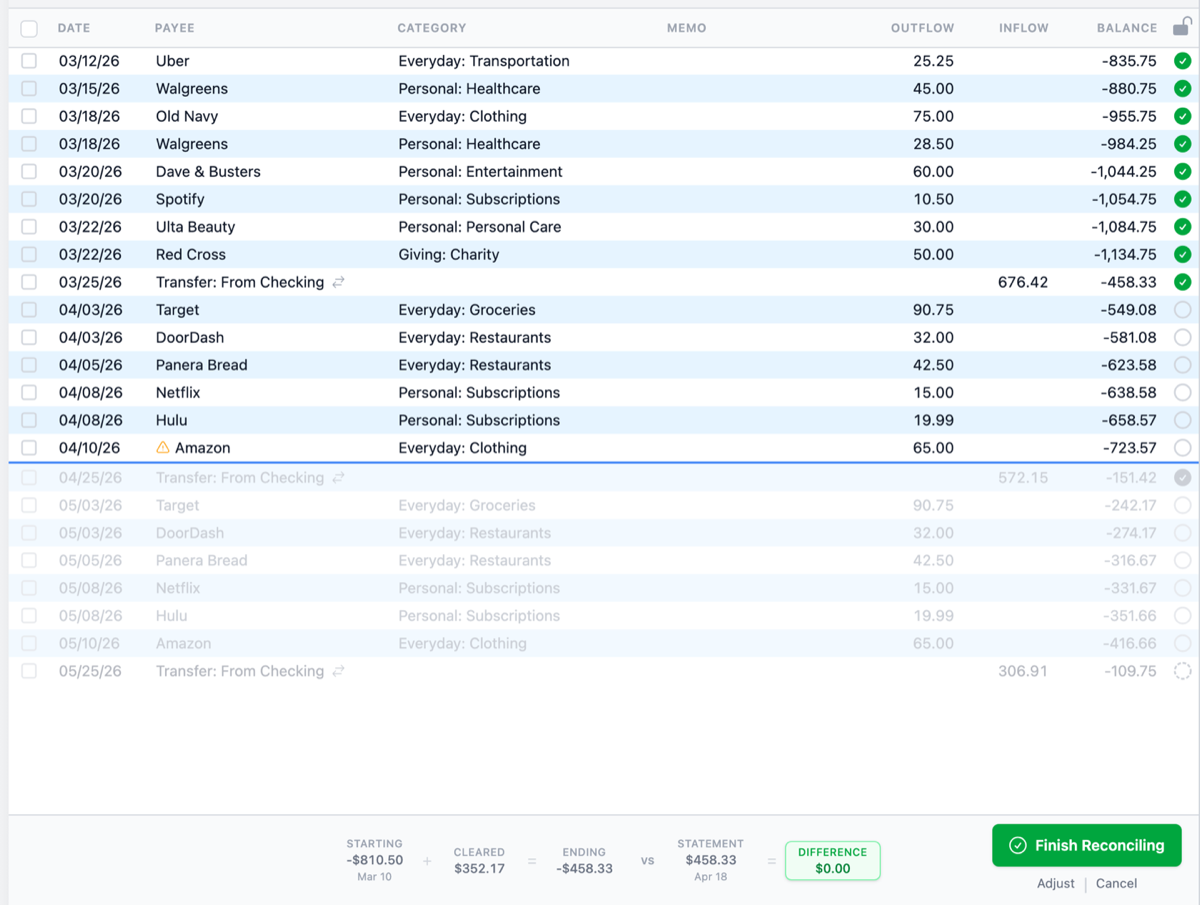
Task: Select the 04/03/26 Target row checkbox
Action: pyautogui.click(x=29, y=310)
